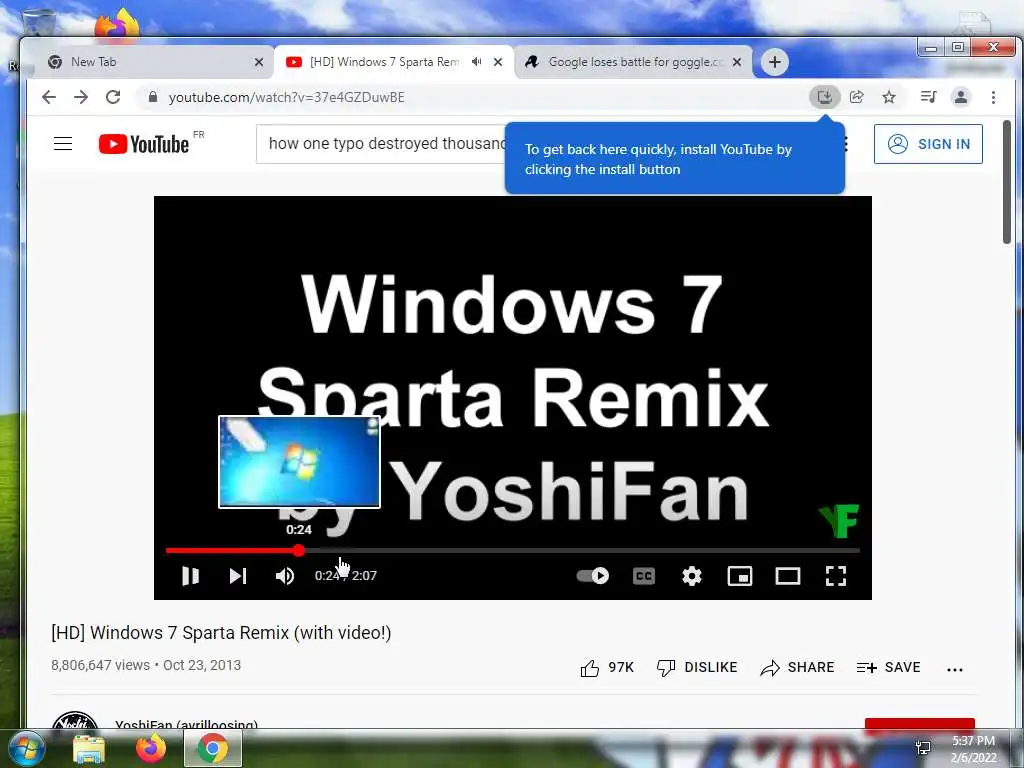Reload the YouTube page
Viewport: 1024px width, 768px height.
[113, 97]
